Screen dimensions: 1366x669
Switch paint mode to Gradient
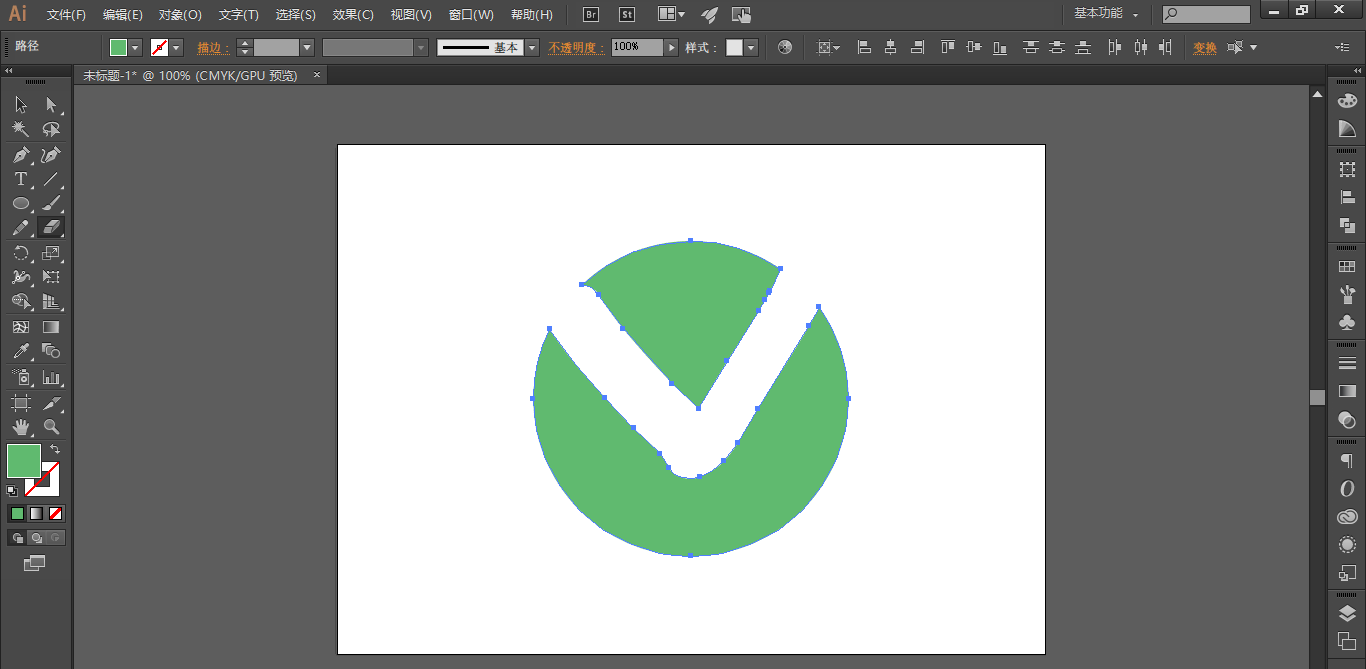click(x=36, y=513)
